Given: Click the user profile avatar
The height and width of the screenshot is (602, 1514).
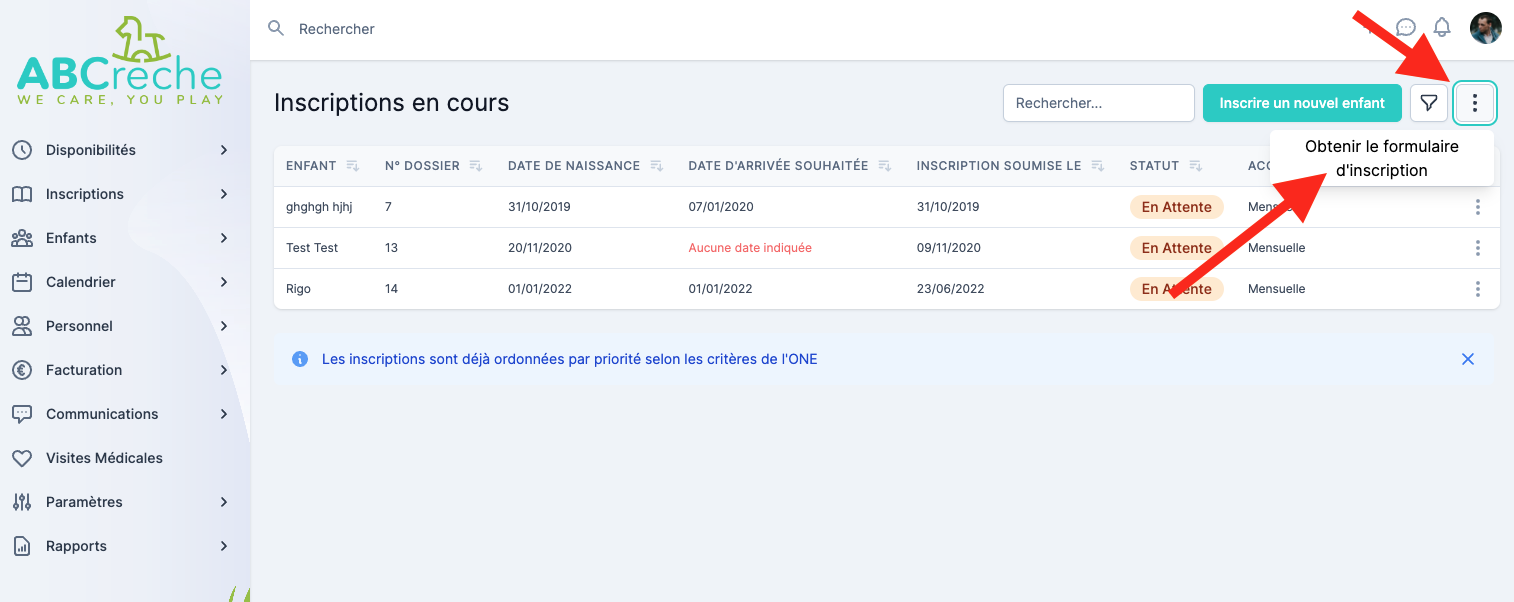Looking at the screenshot, I should point(1485,28).
